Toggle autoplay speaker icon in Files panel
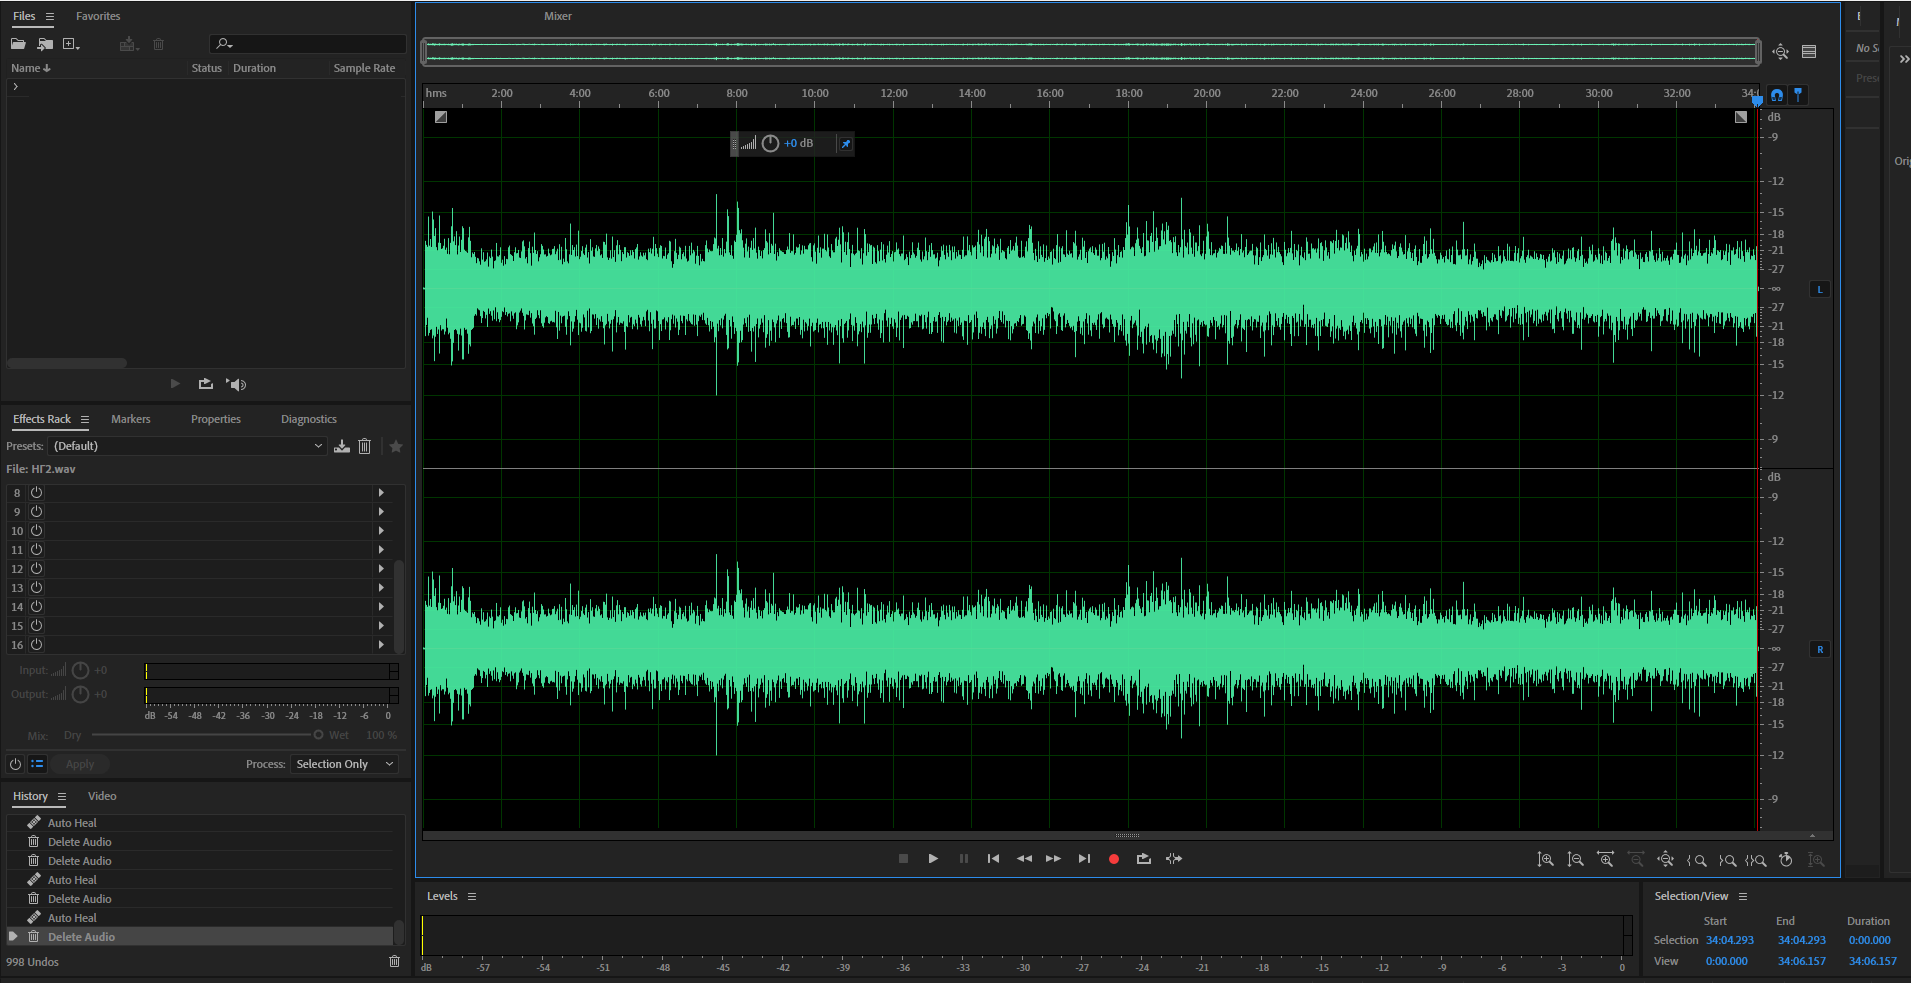This screenshot has height=983, width=1911. point(236,384)
